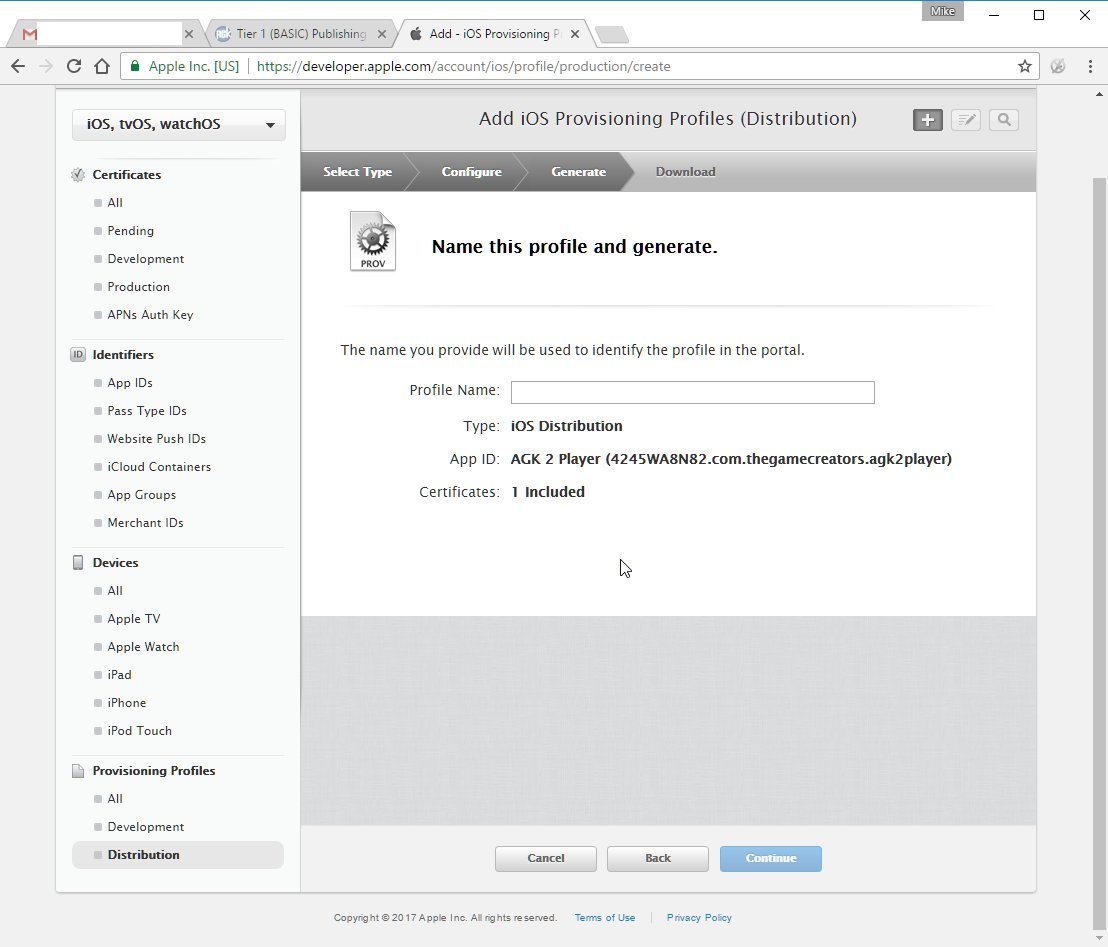1108x947 pixels.
Task: Open a new browser tab
Action: point(612,35)
